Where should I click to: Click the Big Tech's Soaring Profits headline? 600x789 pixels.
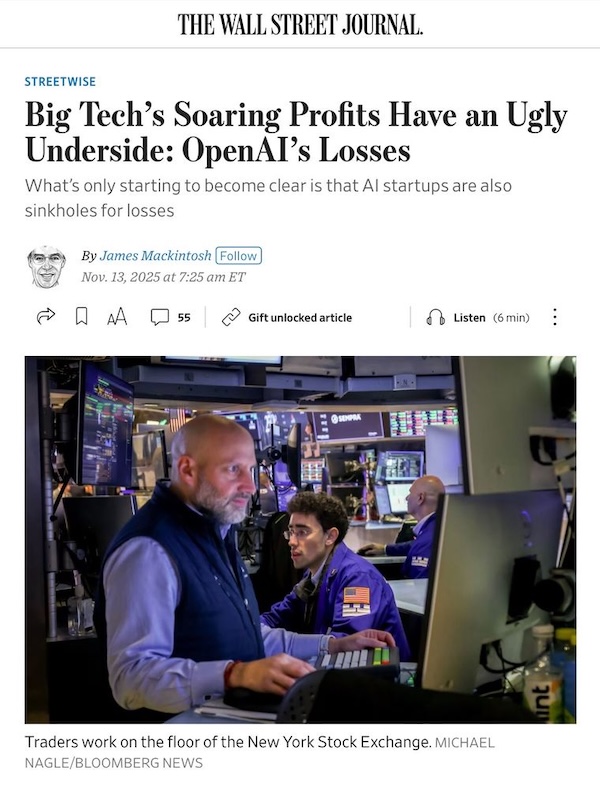pos(296,133)
